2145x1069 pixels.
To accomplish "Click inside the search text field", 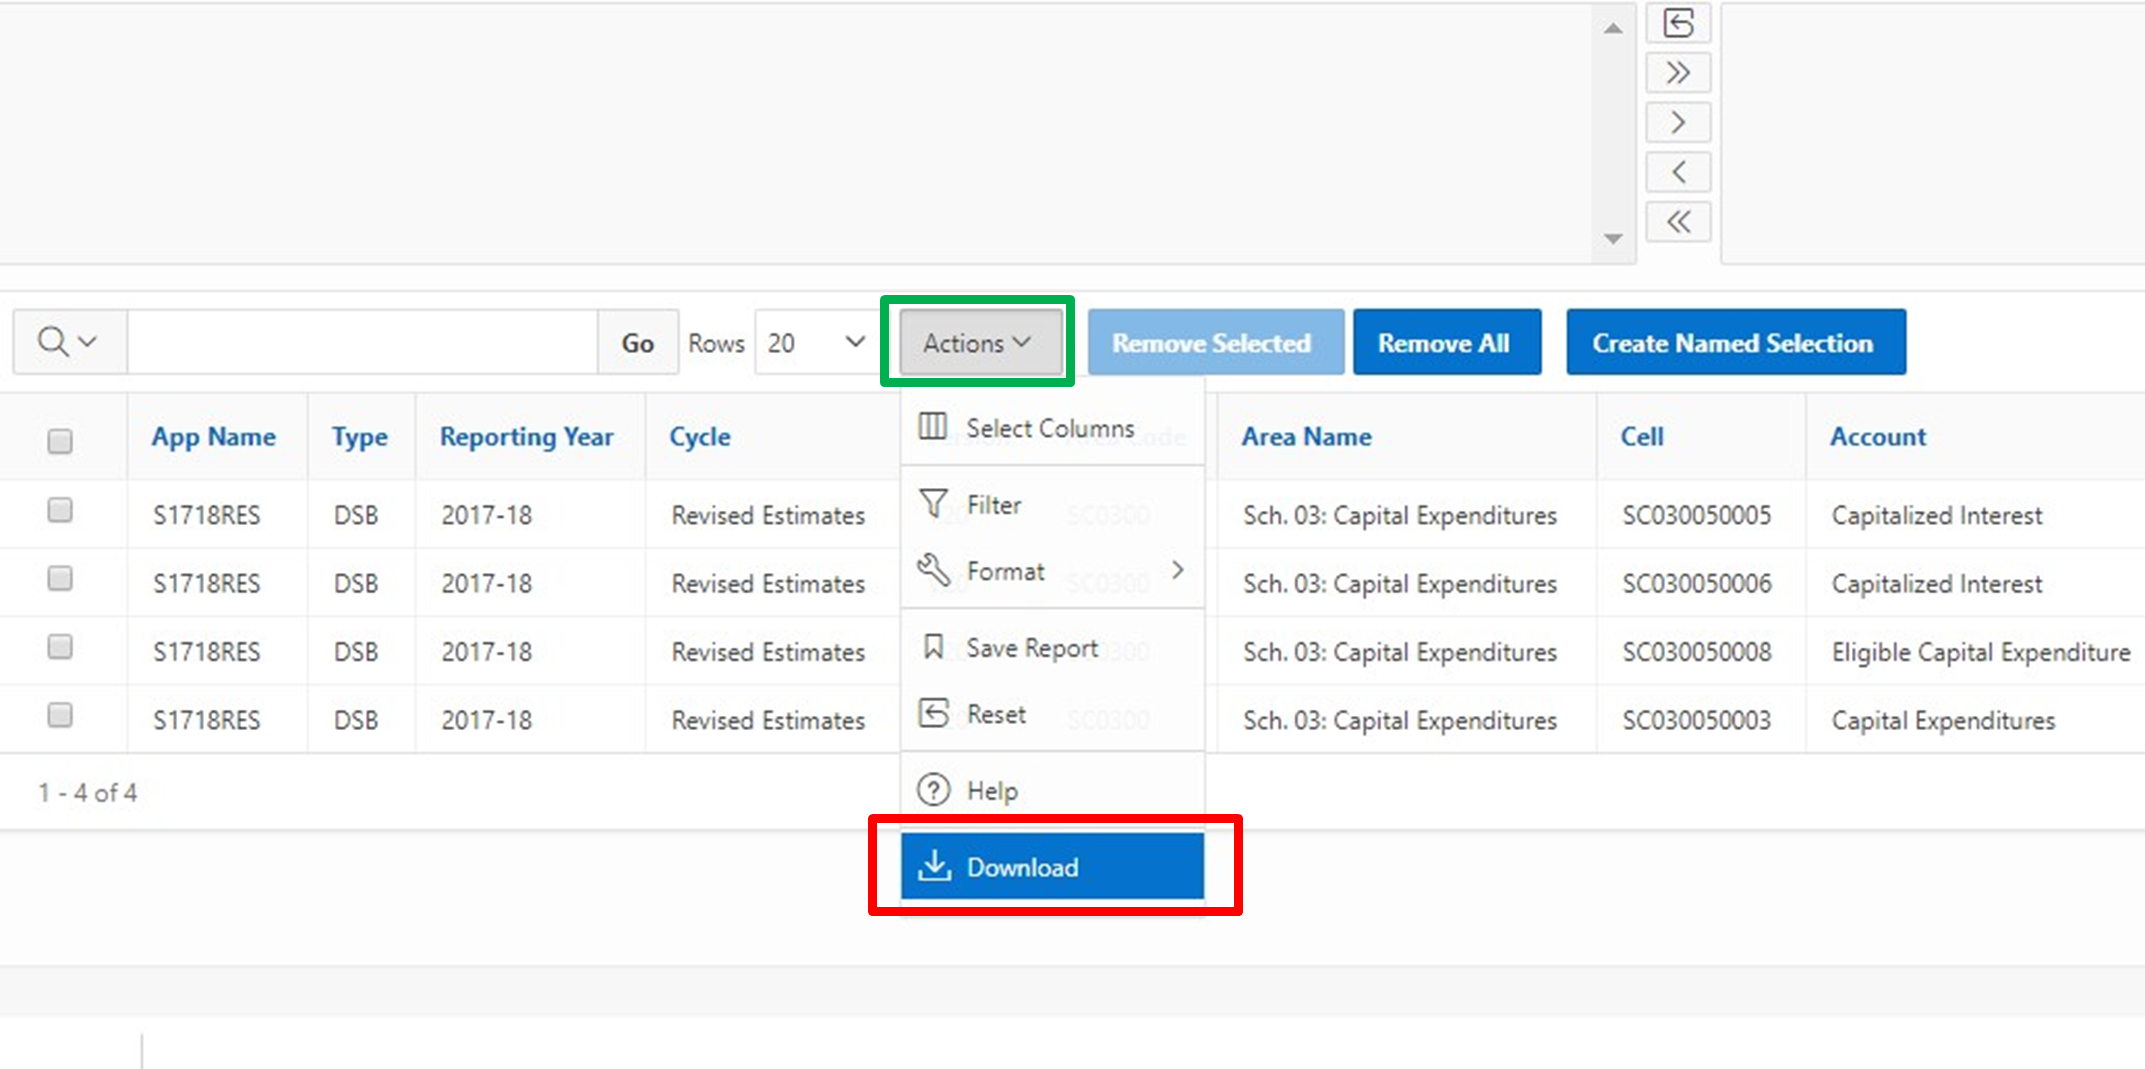I will [362, 343].
